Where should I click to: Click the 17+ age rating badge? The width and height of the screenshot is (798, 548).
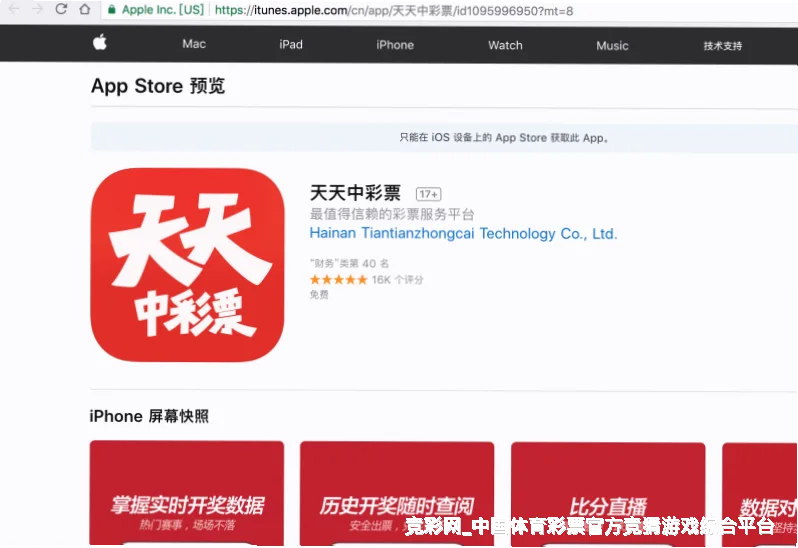[x=429, y=194]
